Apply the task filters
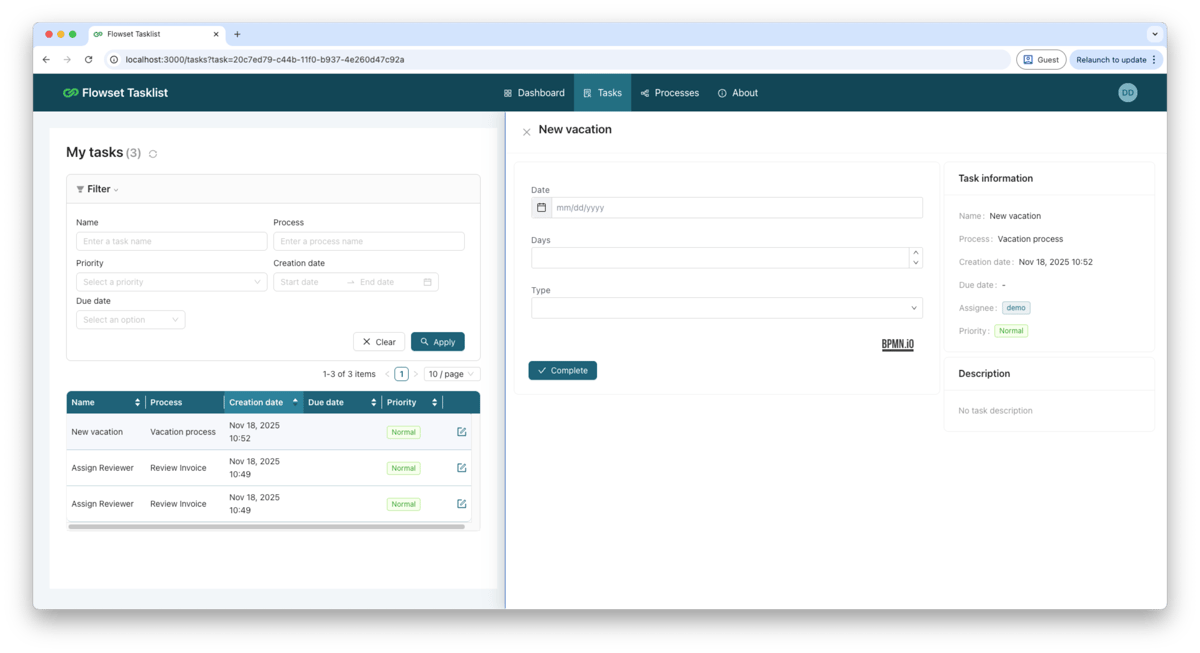The width and height of the screenshot is (1200, 653). point(438,342)
